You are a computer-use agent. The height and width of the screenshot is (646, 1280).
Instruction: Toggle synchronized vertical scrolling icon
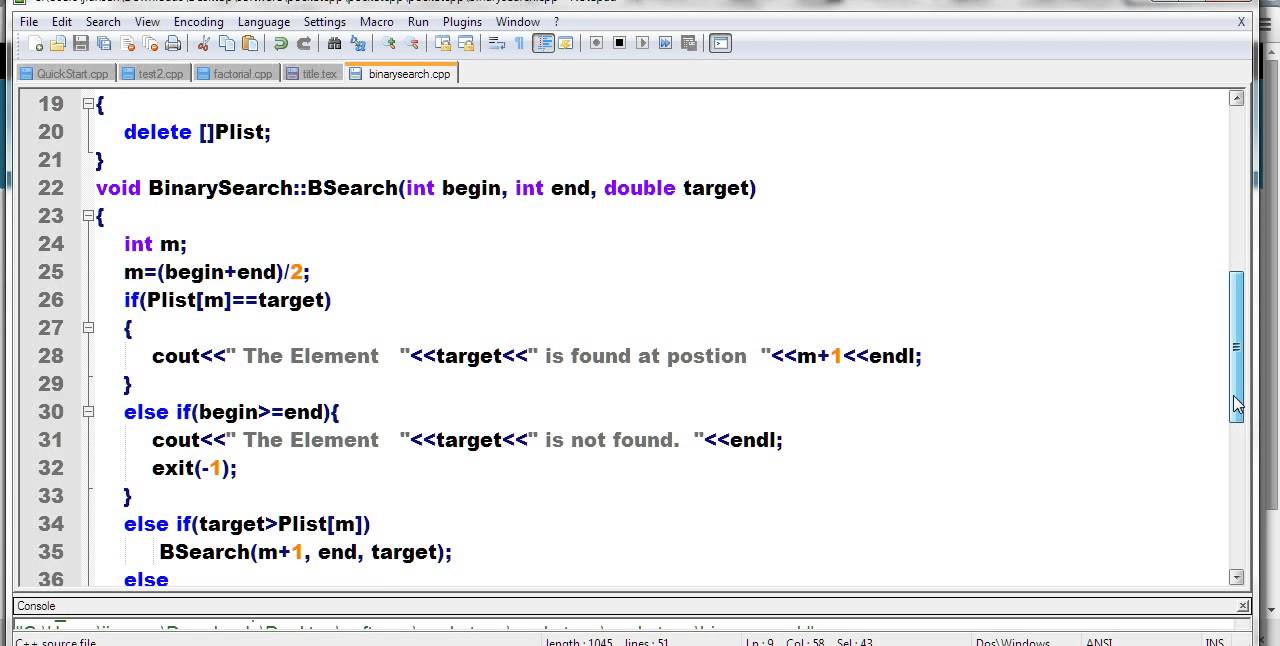443,43
